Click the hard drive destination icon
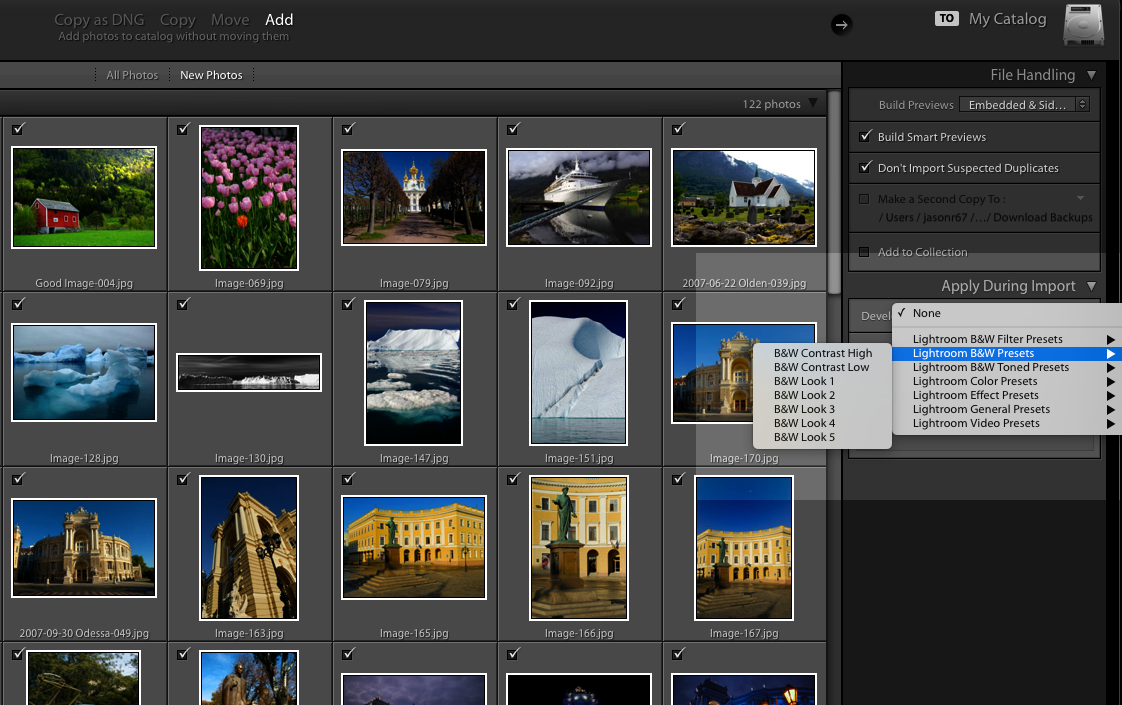Image resolution: width=1122 pixels, height=705 pixels. click(x=1083, y=25)
